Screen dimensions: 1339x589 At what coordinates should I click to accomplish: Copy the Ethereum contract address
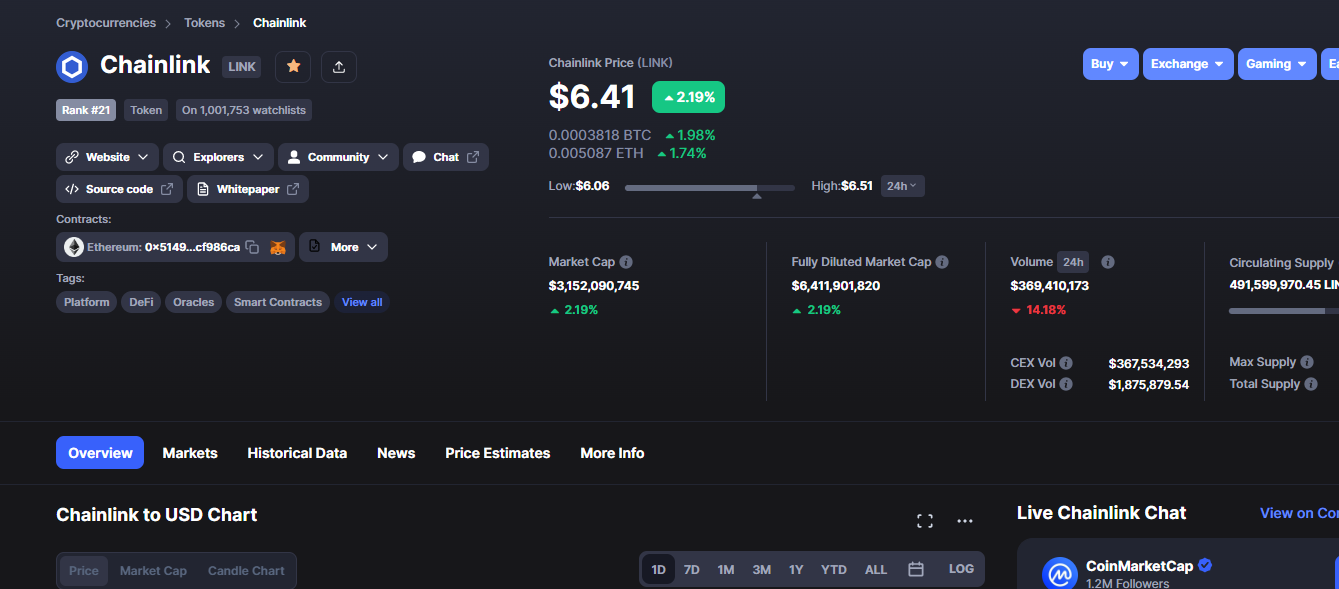coord(253,247)
